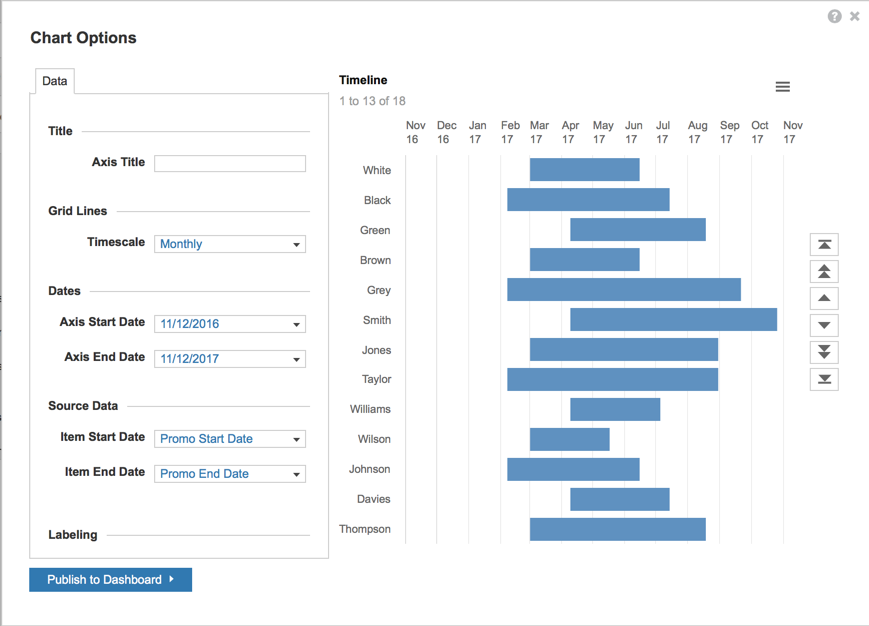The width and height of the screenshot is (869, 626).
Task: Click the Nov 17 axis label
Action: pos(793,132)
